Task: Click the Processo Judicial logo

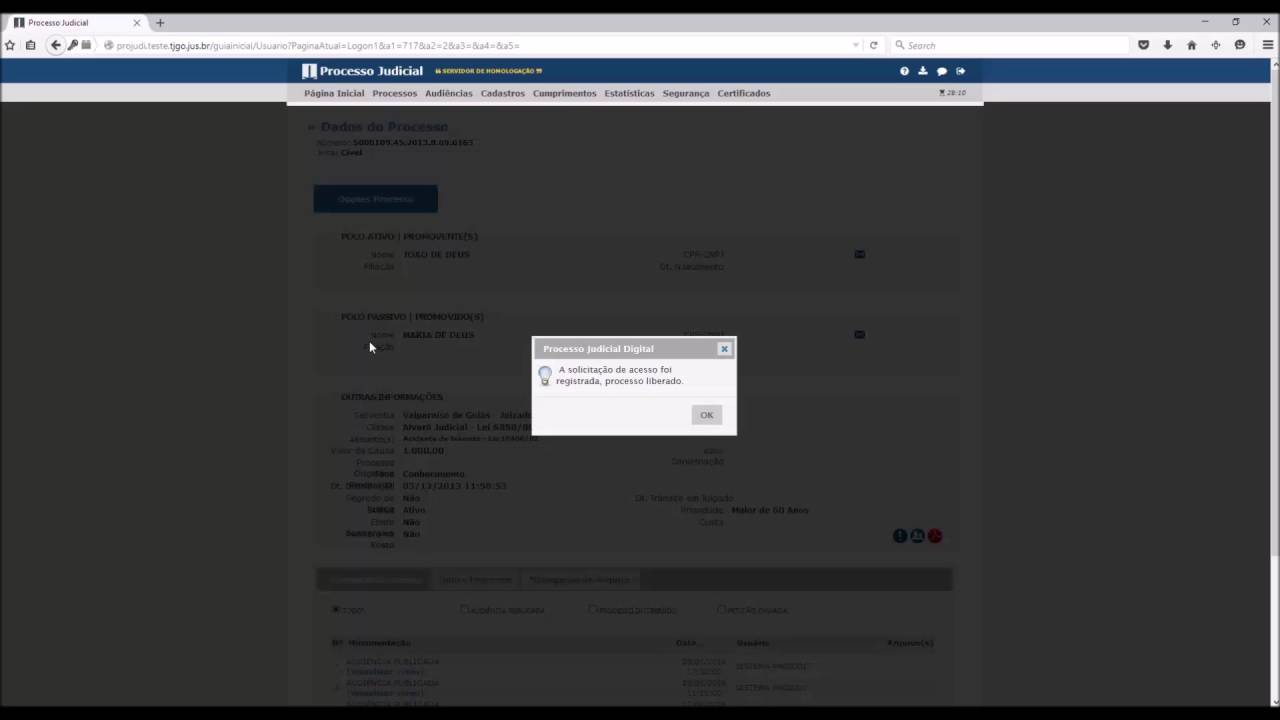Action: (362, 71)
